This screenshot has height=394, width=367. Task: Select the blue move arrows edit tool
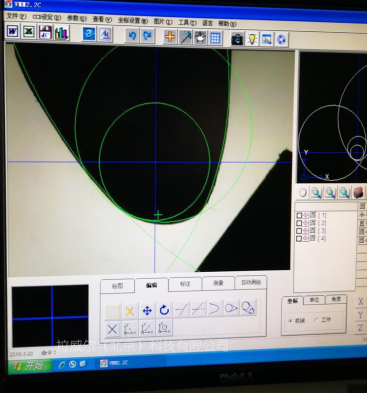[x=147, y=311]
